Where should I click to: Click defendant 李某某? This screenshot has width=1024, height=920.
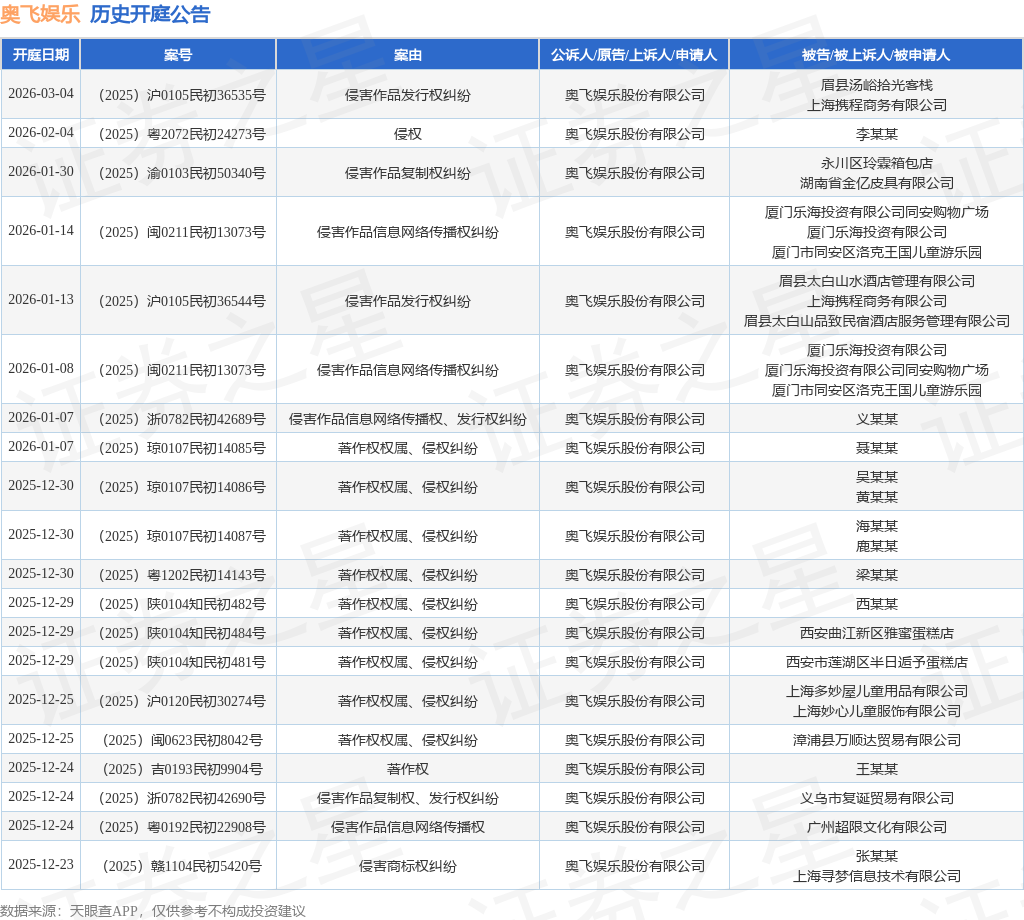click(876, 135)
